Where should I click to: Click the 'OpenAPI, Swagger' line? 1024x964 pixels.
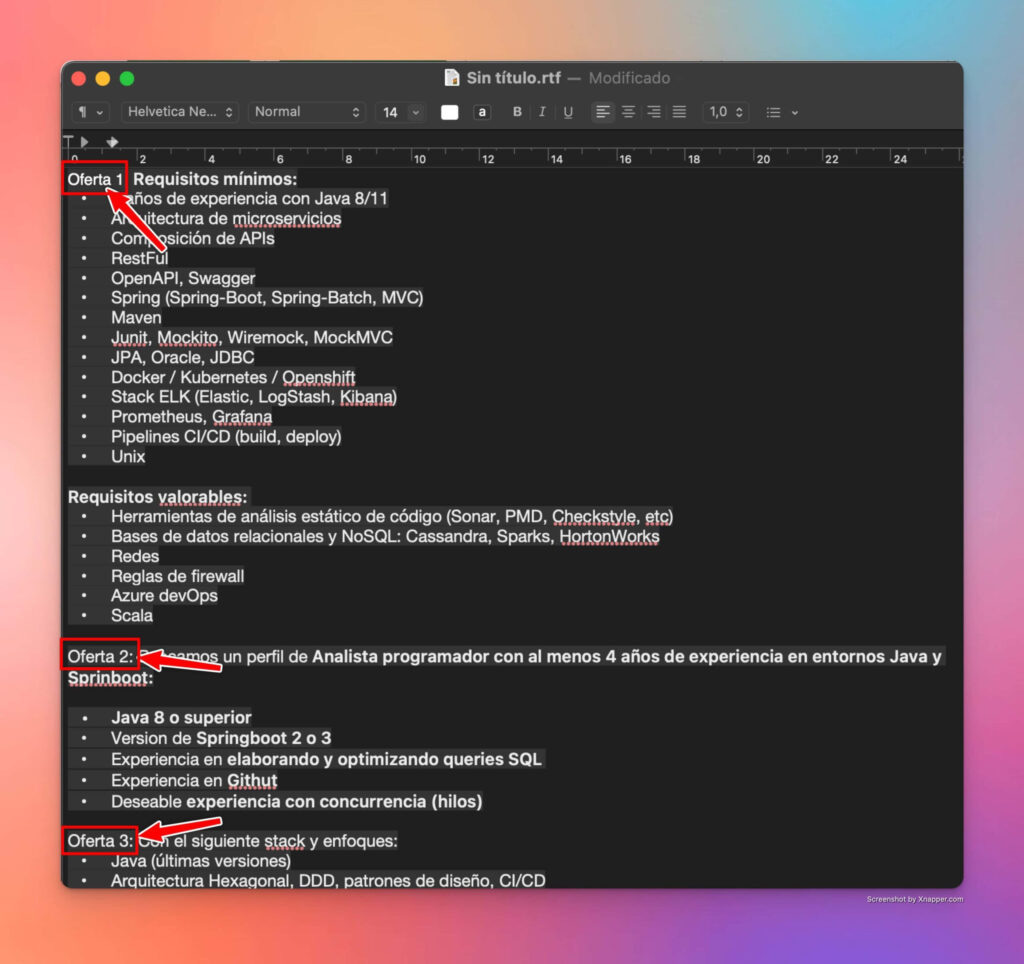coord(183,278)
